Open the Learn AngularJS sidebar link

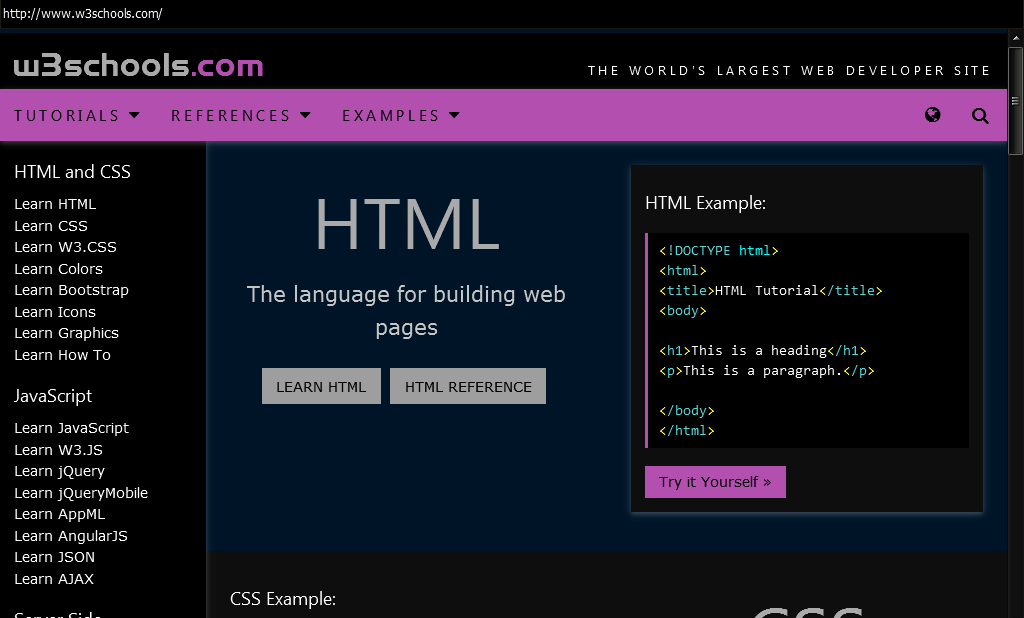71,536
